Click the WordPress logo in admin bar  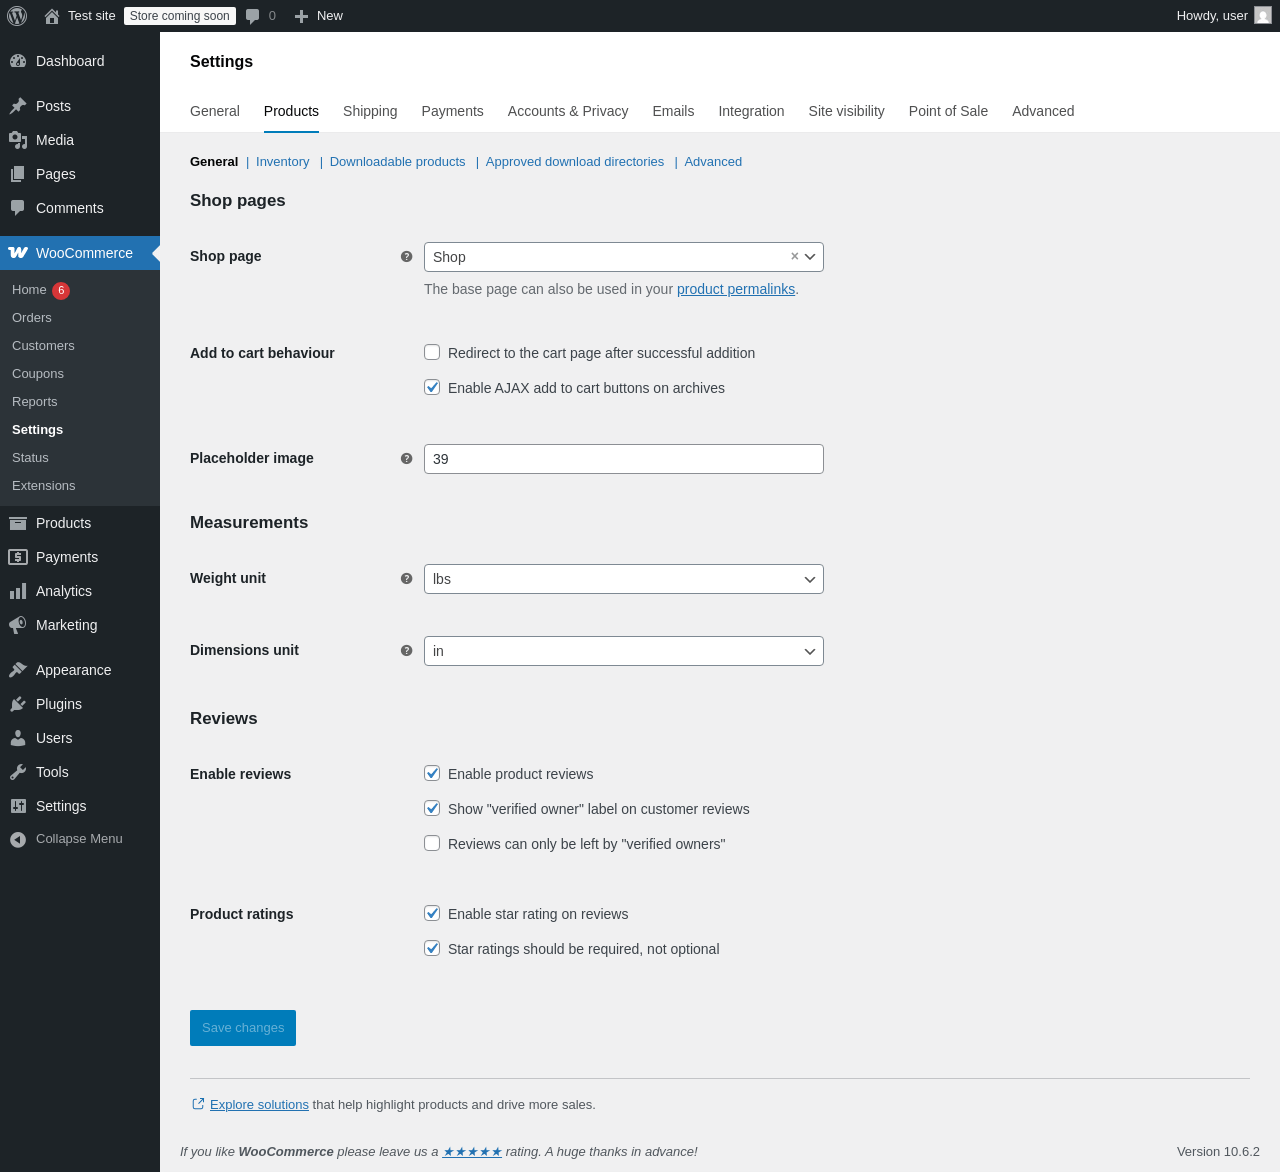pos(17,16)
